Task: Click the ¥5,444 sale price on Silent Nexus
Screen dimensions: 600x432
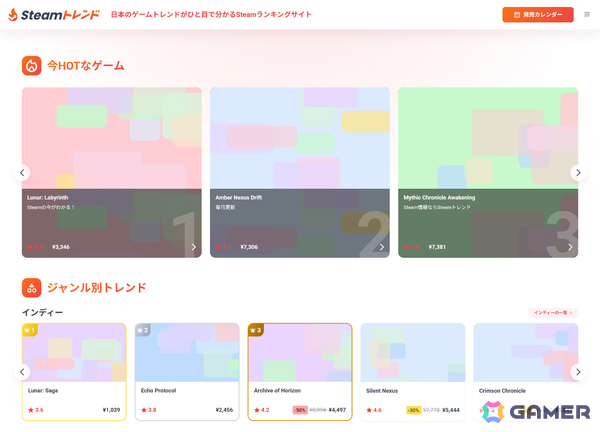Action: pos(451,410)
